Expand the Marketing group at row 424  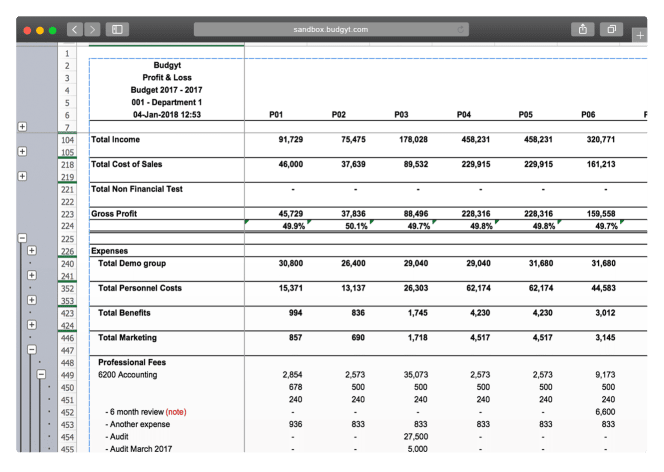(x=32, y=325)
